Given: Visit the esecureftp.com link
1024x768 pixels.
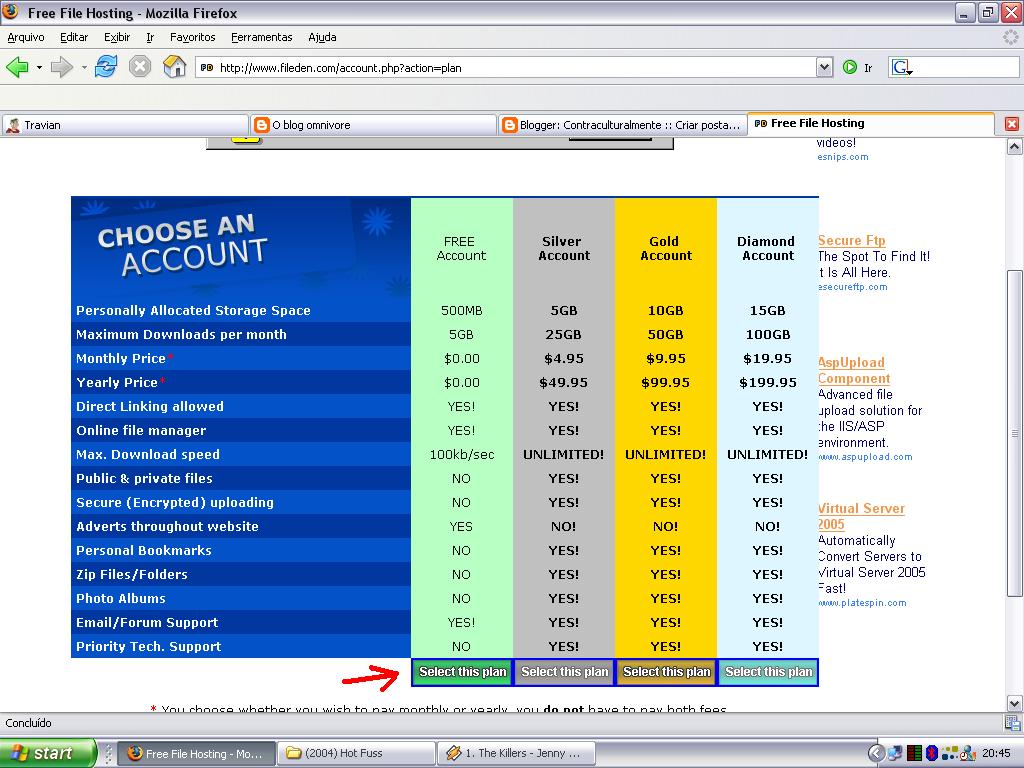Looking at the screenshot, I should click(853, 287).
